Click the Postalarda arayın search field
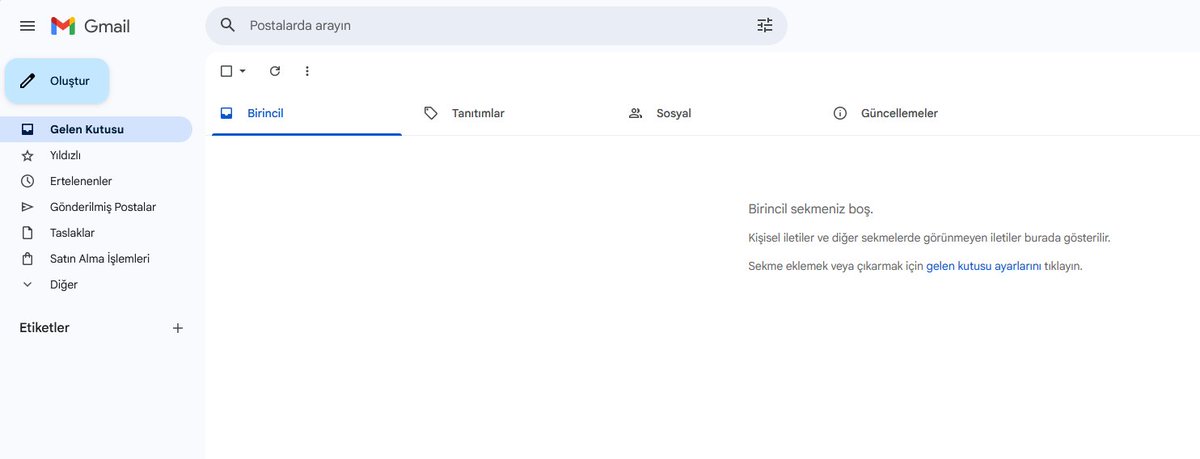The width and height of the screenshot is (1200, 459). pyautogui.click(x=495, y=25)
